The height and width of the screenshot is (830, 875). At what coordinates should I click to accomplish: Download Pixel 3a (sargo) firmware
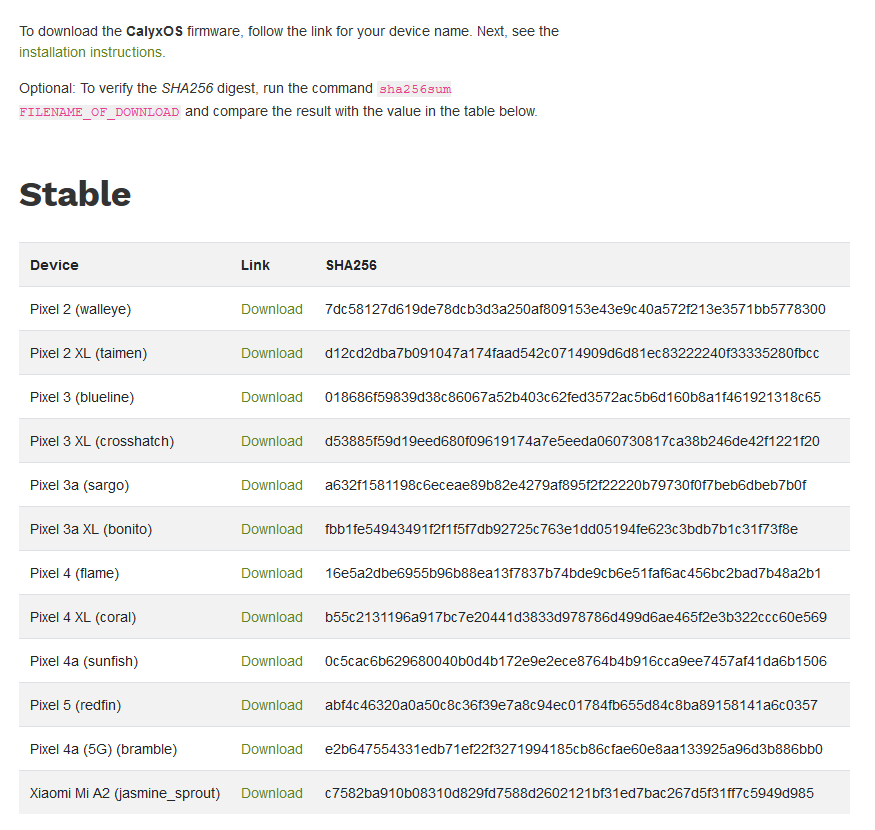[271, 485]
